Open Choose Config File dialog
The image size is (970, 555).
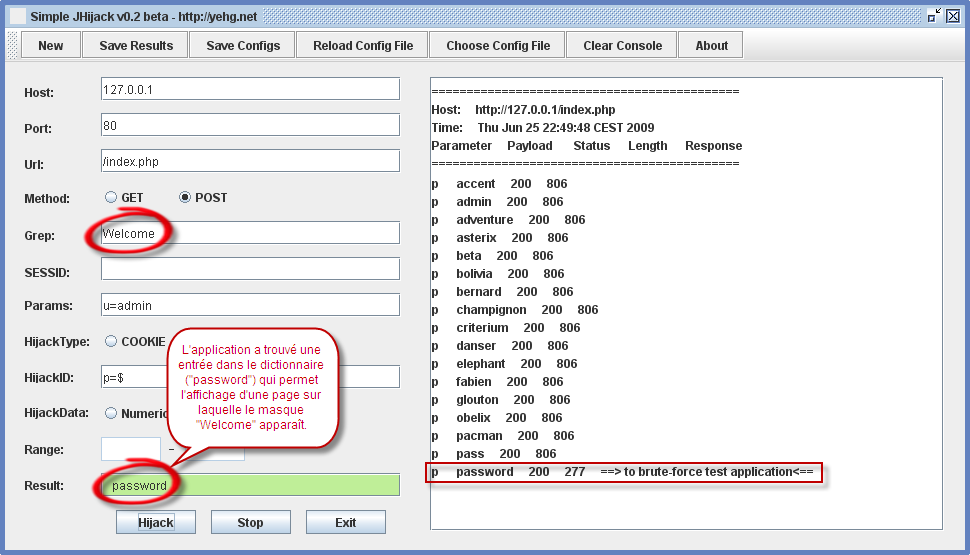coord(497,45)
